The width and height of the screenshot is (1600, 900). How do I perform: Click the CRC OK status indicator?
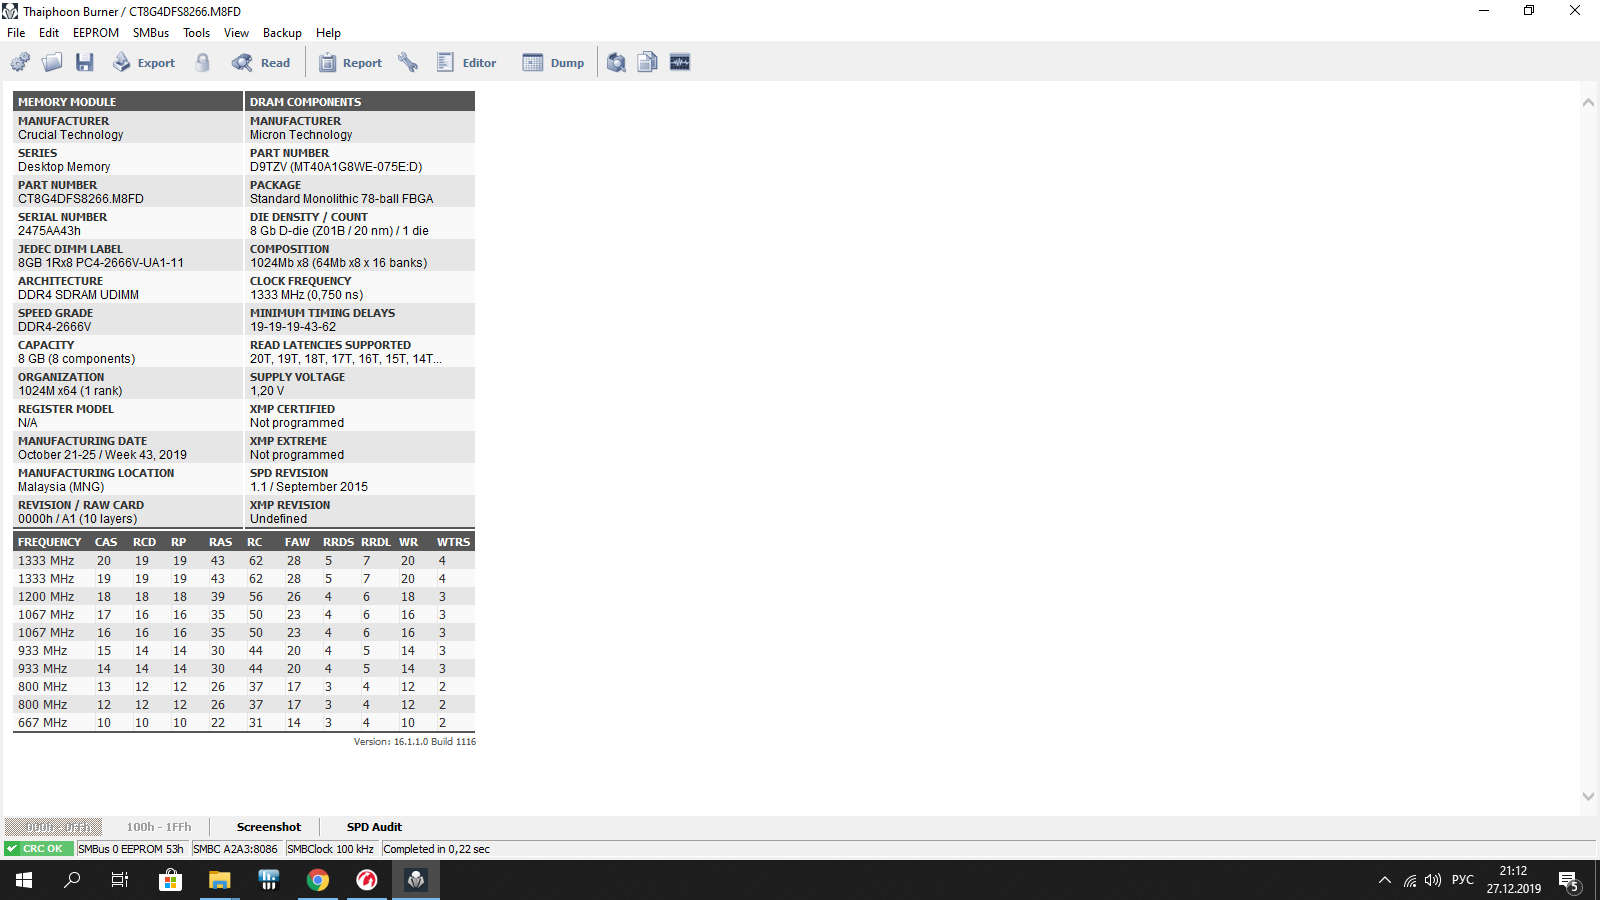tap(39, 849)
